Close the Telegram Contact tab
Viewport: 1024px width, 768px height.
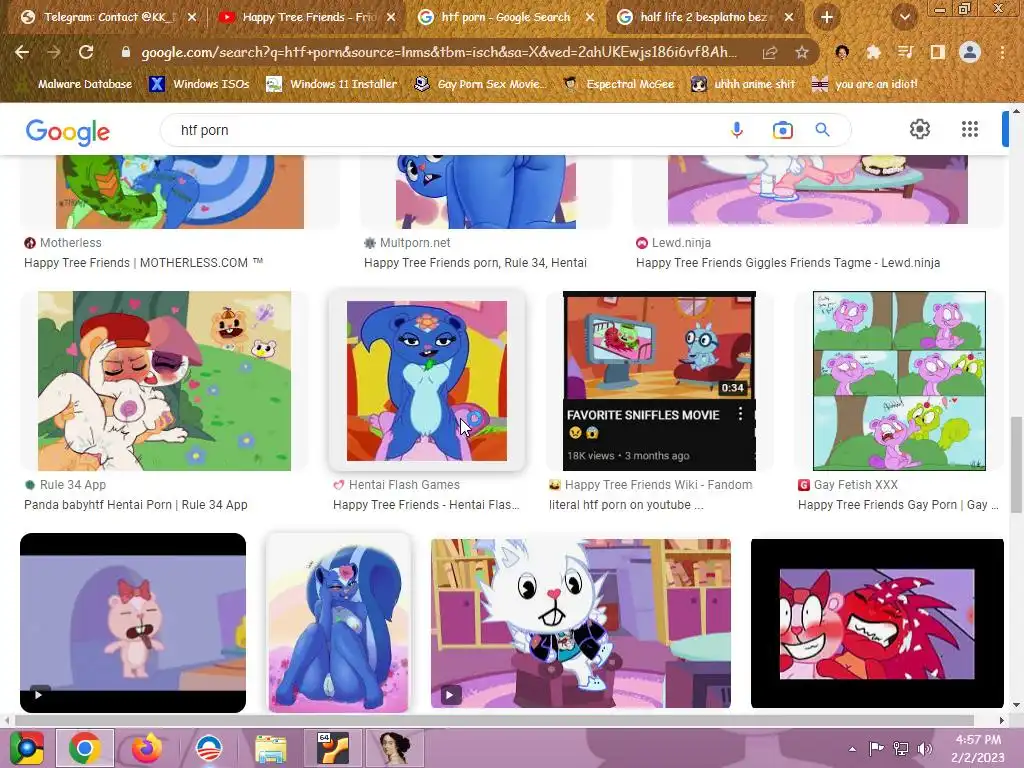tap(192, 18)
